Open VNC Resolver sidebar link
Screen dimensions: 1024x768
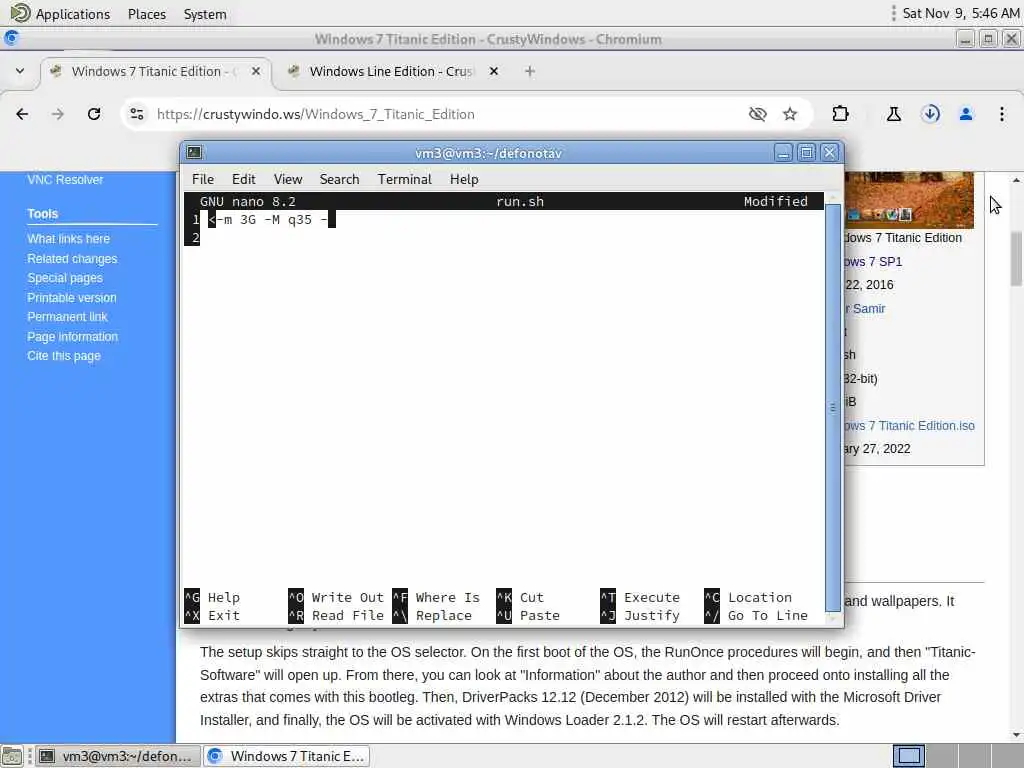coord(65,180)
